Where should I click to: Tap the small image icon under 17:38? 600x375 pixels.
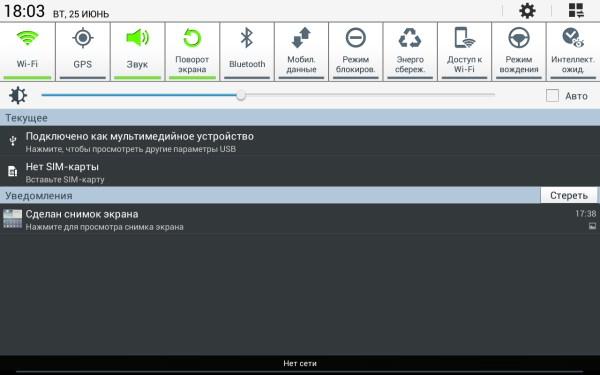point(592,226)
